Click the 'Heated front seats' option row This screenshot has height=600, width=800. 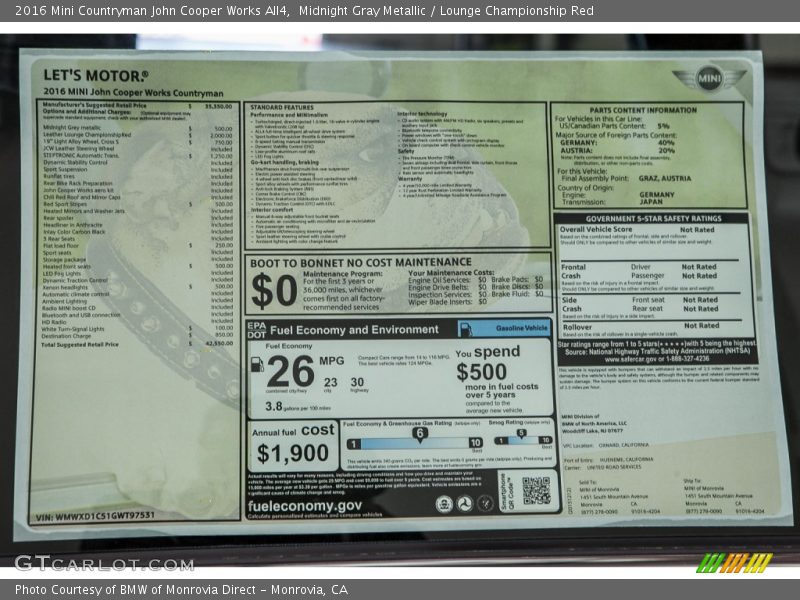(137, 266)
